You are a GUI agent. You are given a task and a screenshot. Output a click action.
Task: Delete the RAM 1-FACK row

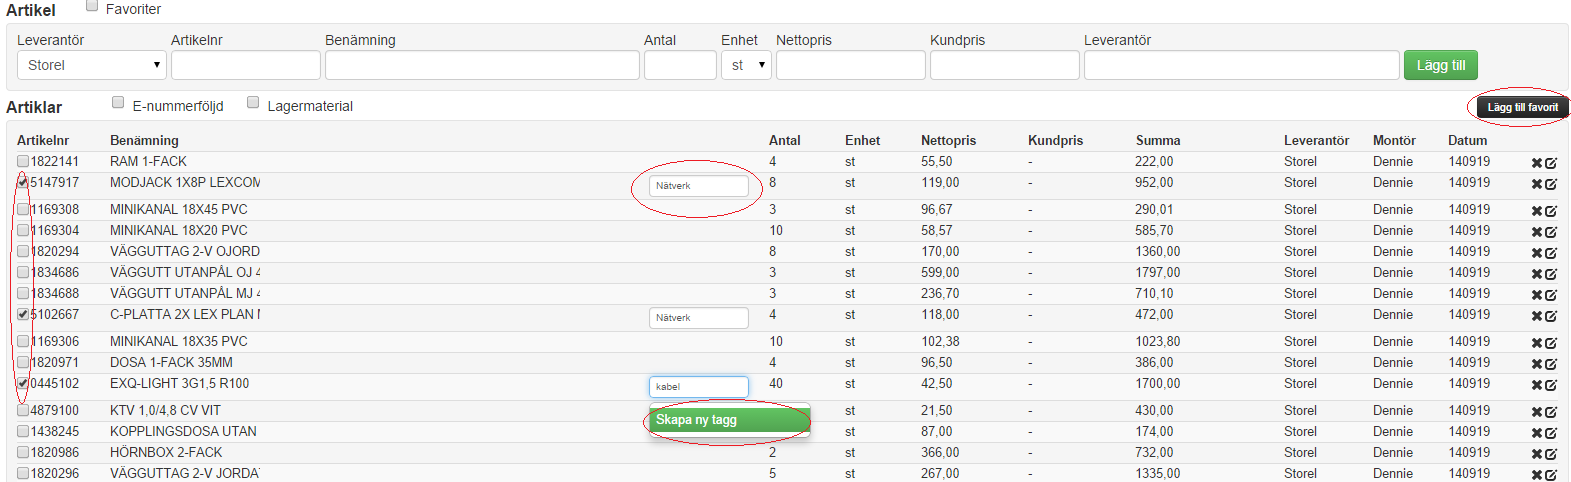coord(1537,163)
